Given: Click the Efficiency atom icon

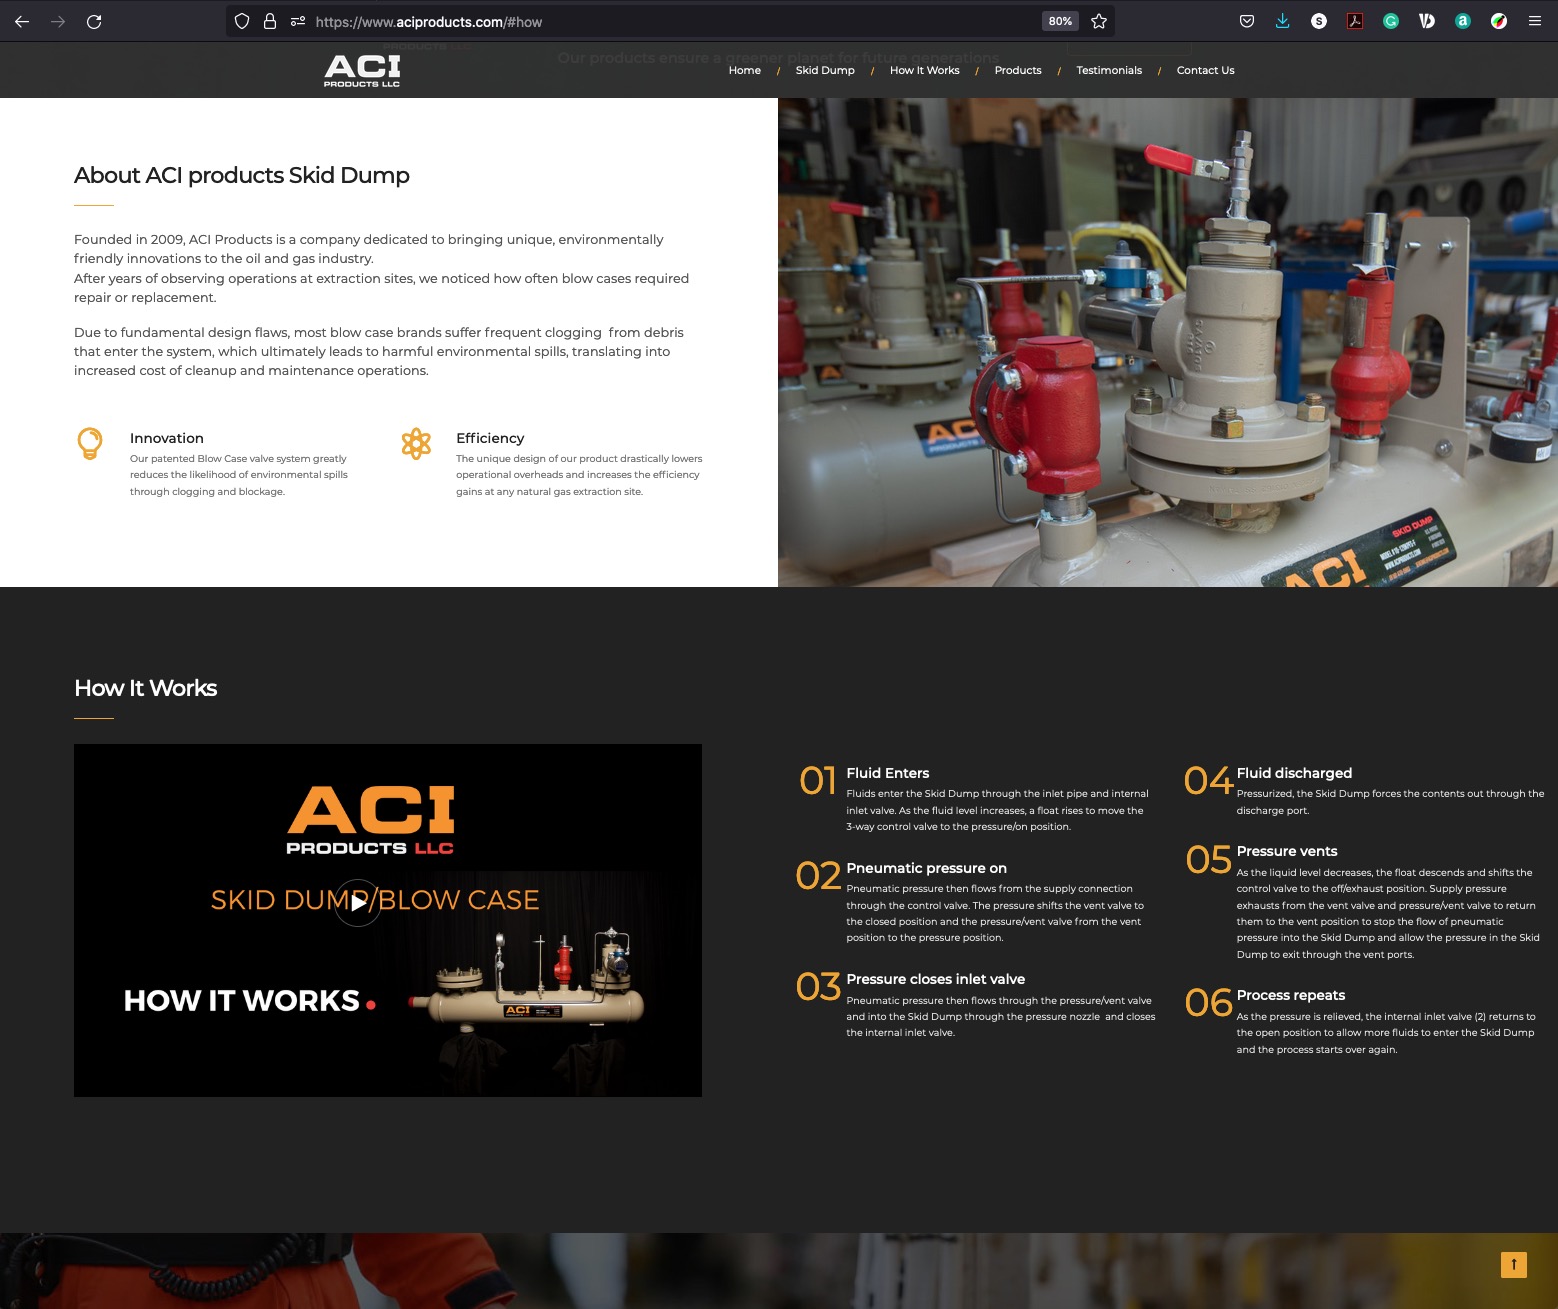Looking at the screenshot, I should point(416,443).
